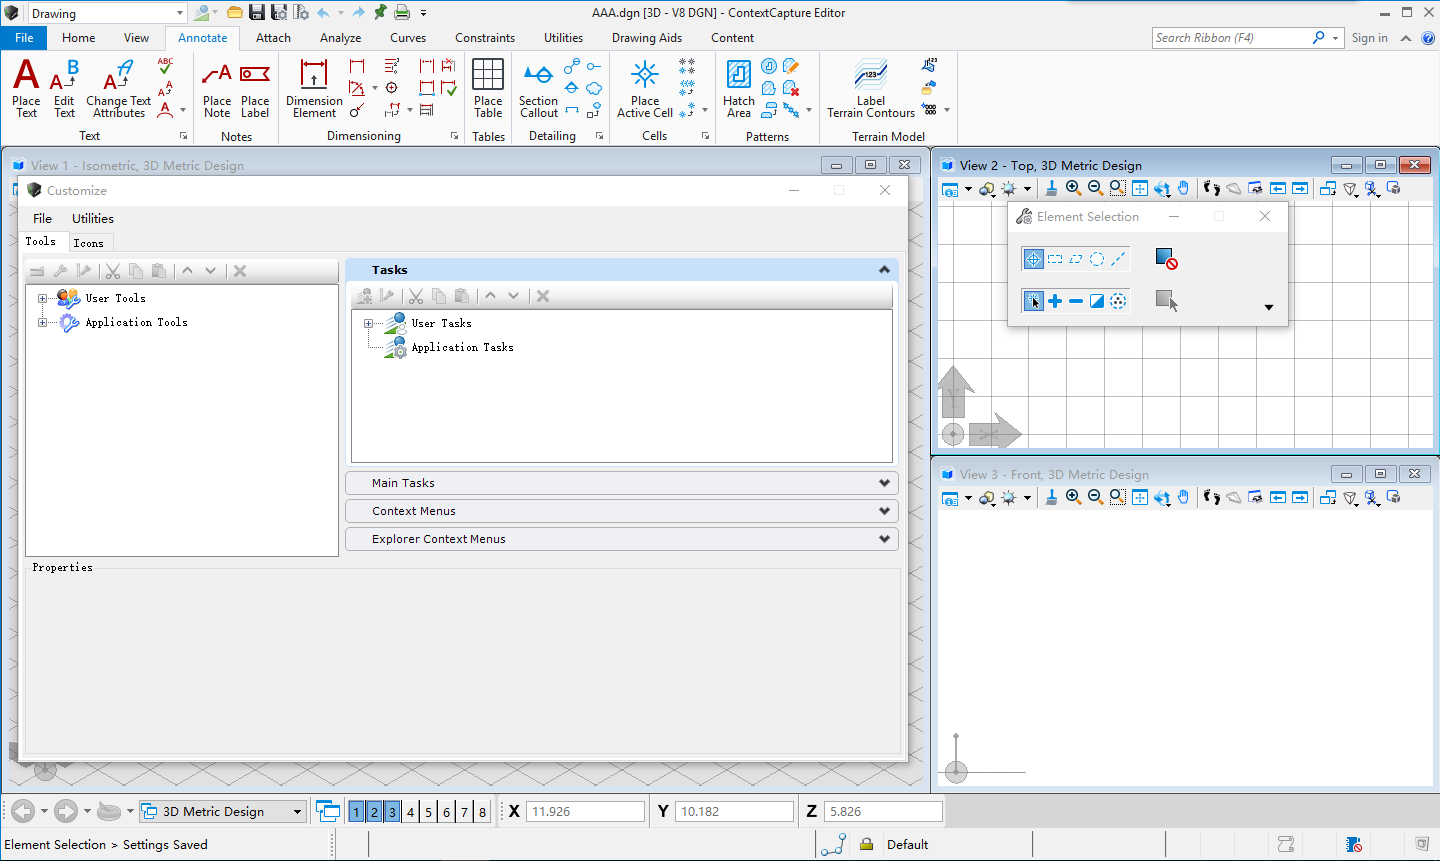Toggle the lock icon in status bar
Screen dimensions: 1440x861
pos(867,844)
